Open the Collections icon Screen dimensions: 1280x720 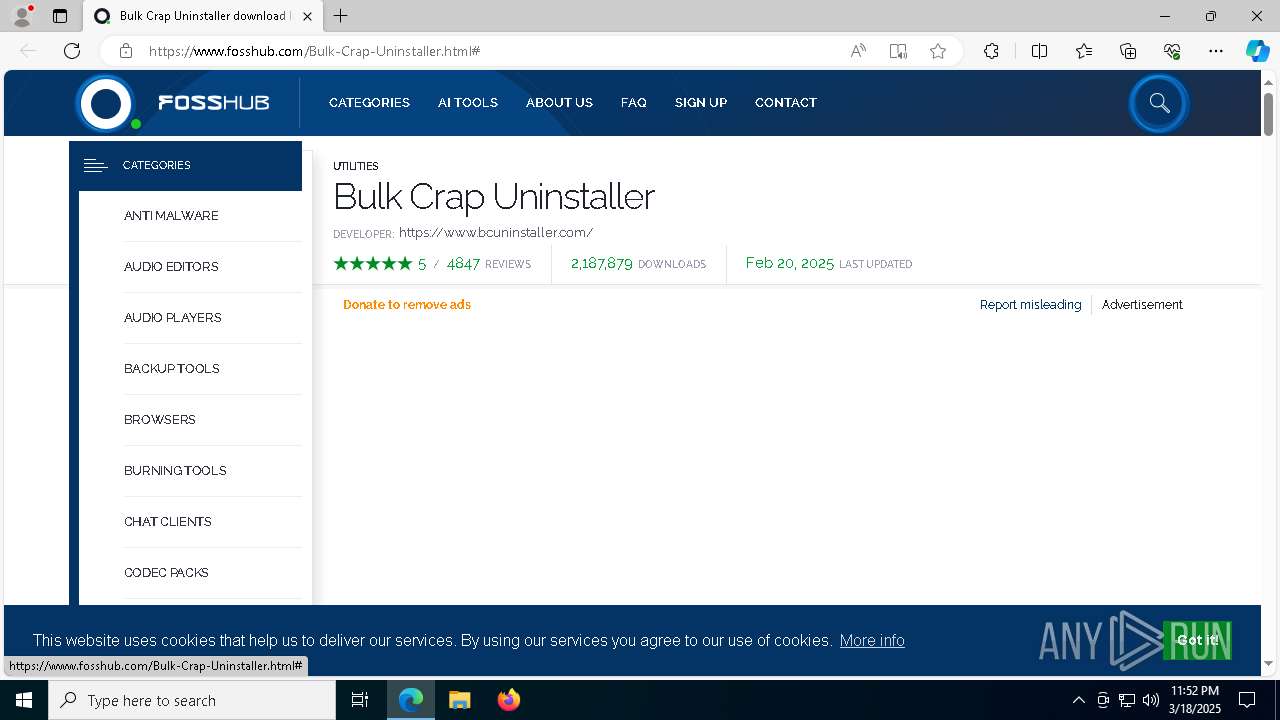(1128, 51)
